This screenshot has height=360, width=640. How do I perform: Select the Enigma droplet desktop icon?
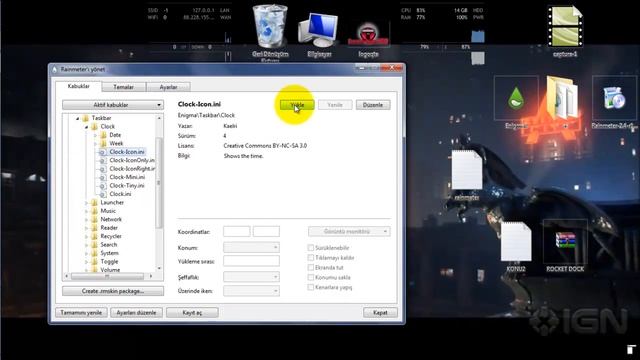516,98
